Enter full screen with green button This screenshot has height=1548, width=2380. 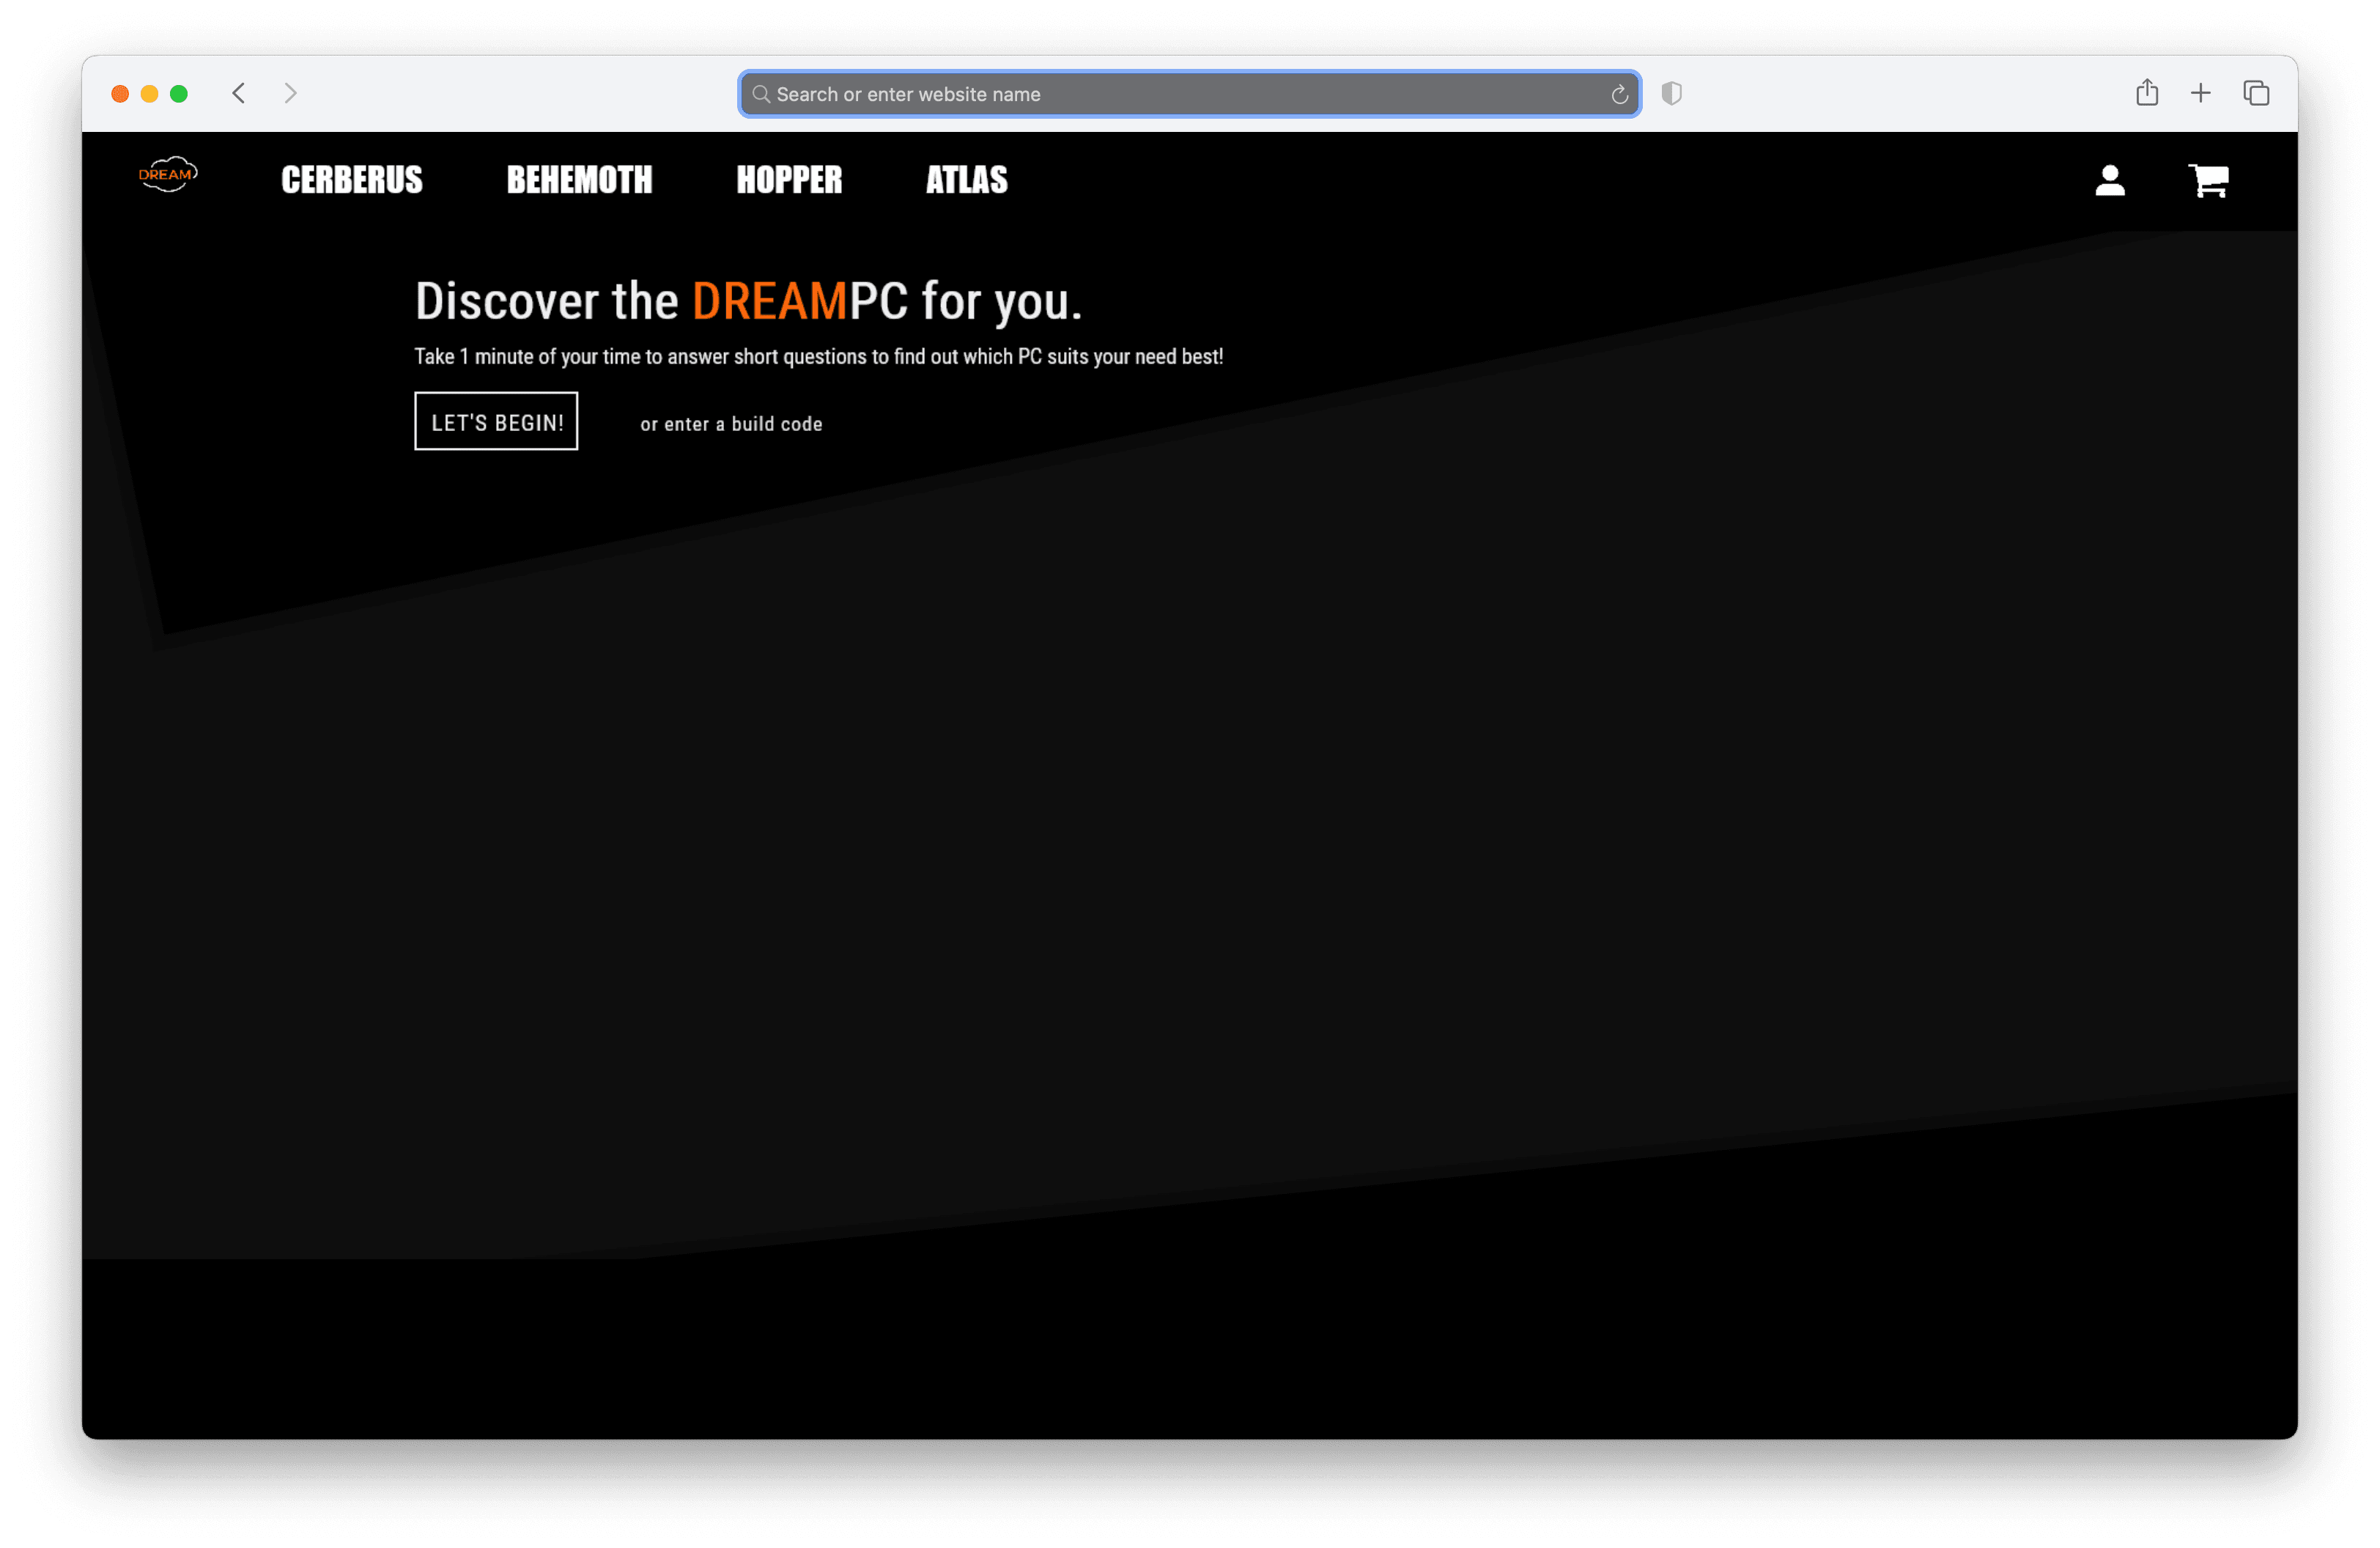tap(179, 94)
